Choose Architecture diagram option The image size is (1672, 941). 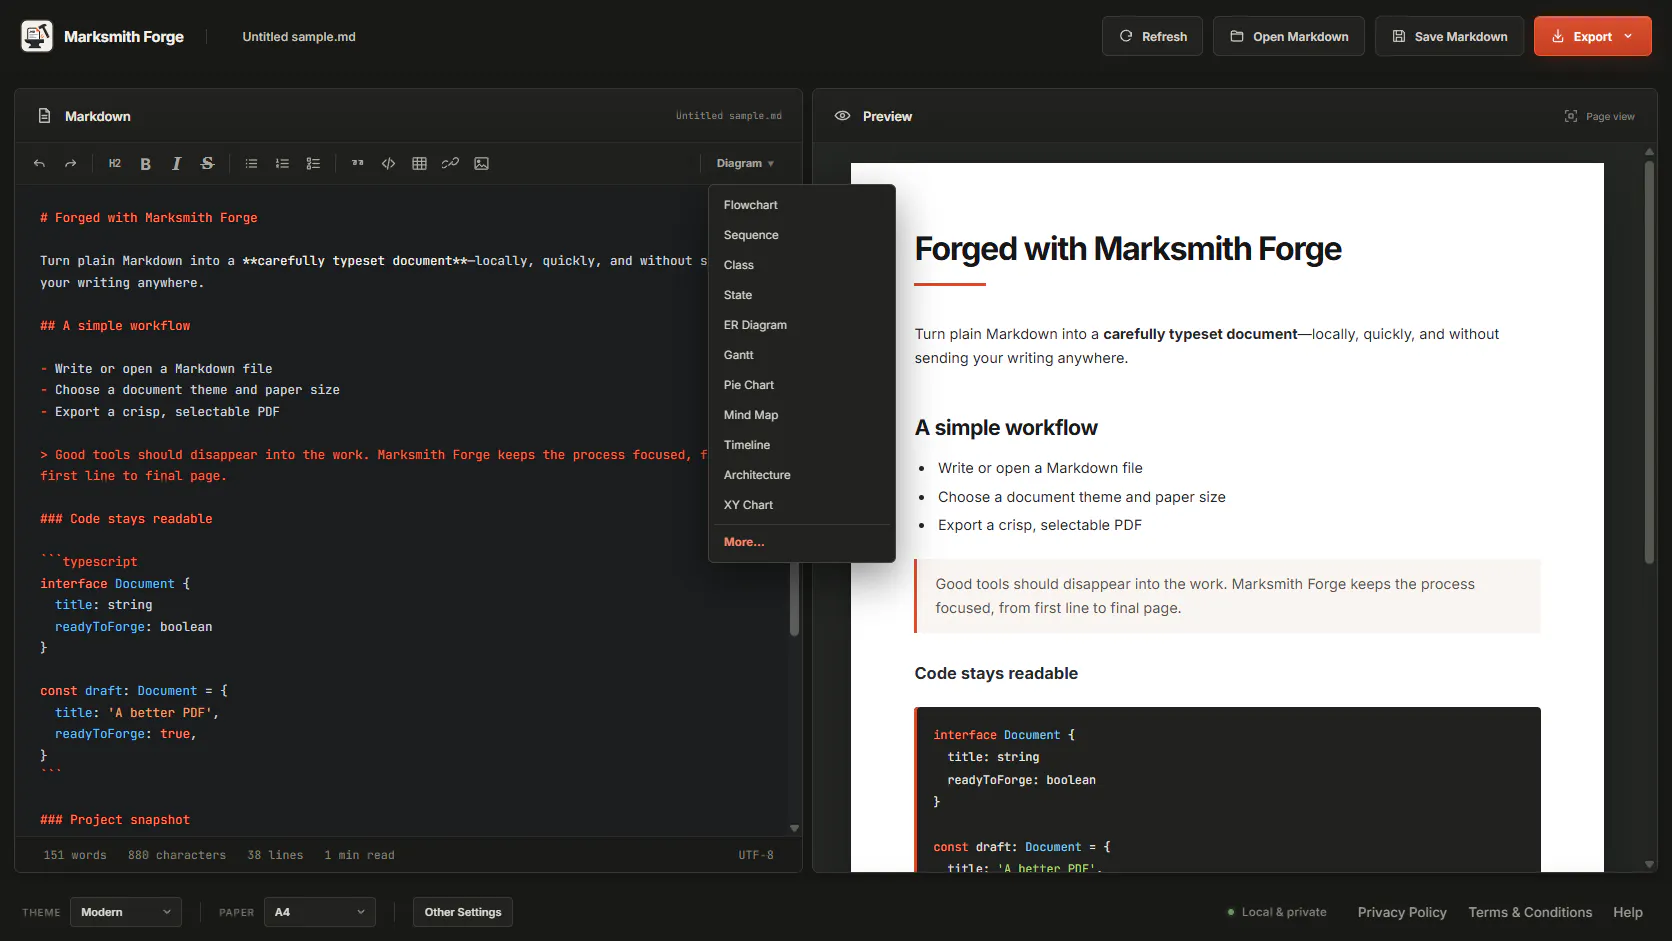click(802, 475)
